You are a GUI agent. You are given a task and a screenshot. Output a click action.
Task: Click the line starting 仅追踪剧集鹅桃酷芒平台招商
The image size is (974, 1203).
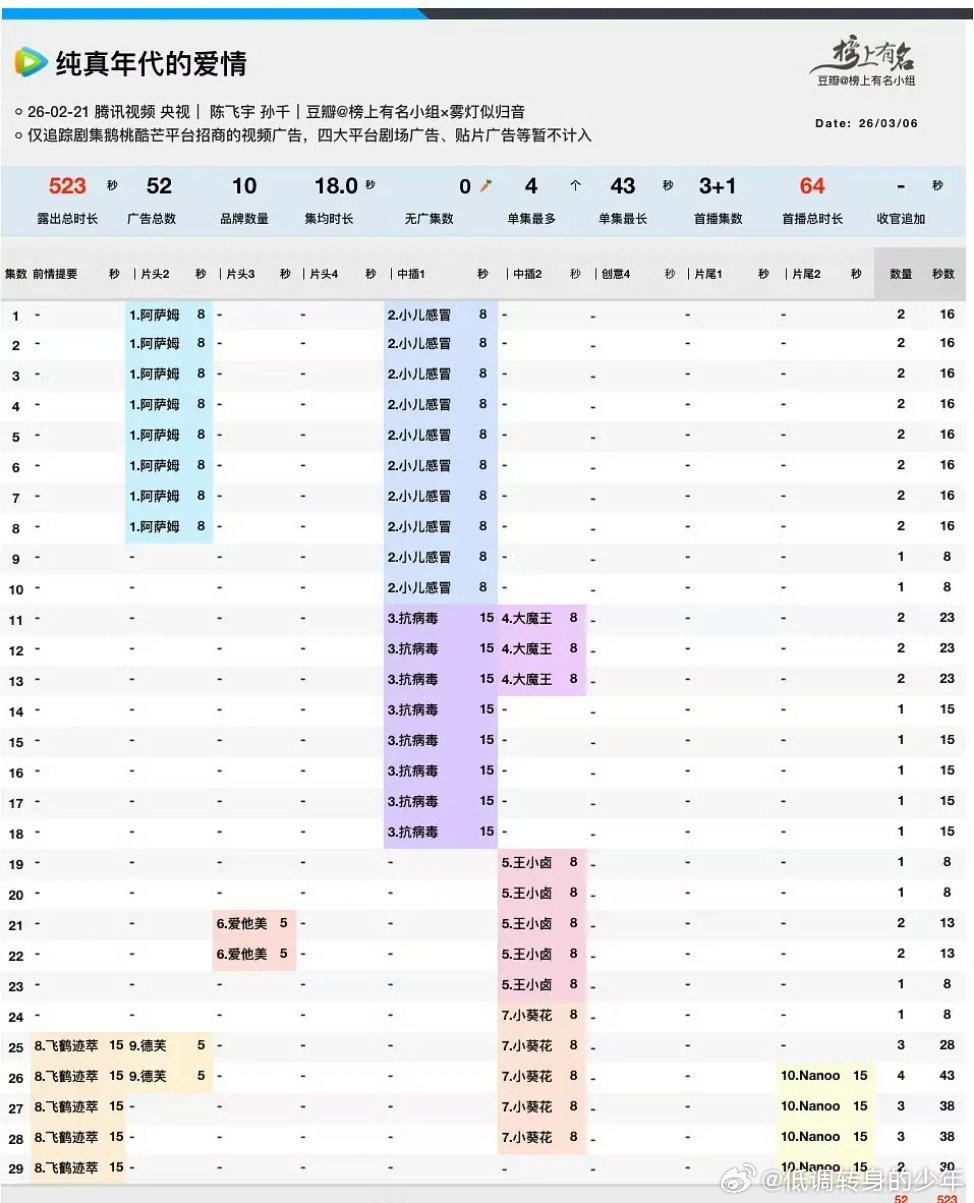(310, 135)
